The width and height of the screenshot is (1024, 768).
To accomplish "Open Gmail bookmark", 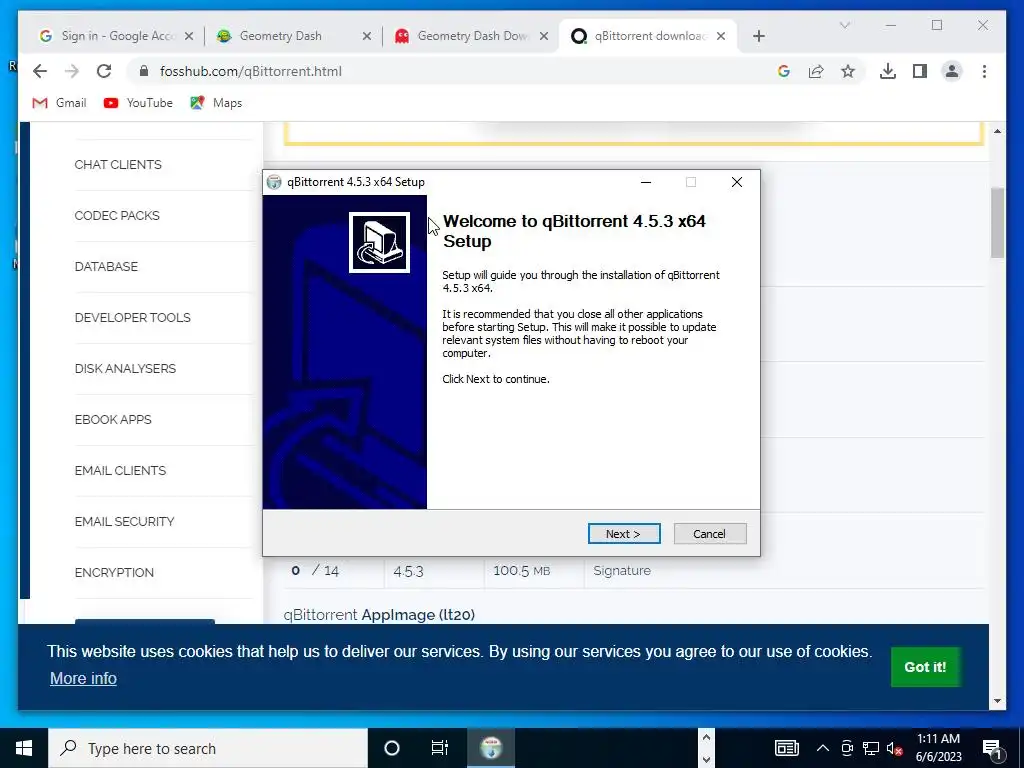I will click(59, 103).
